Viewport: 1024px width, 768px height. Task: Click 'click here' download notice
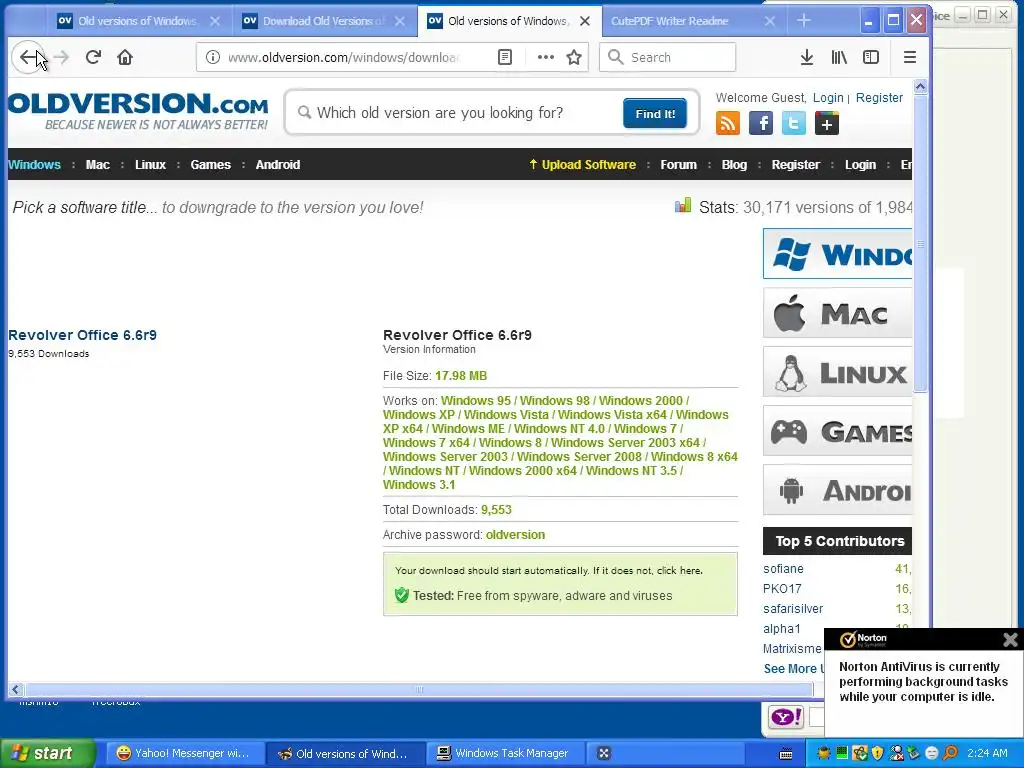679,570
